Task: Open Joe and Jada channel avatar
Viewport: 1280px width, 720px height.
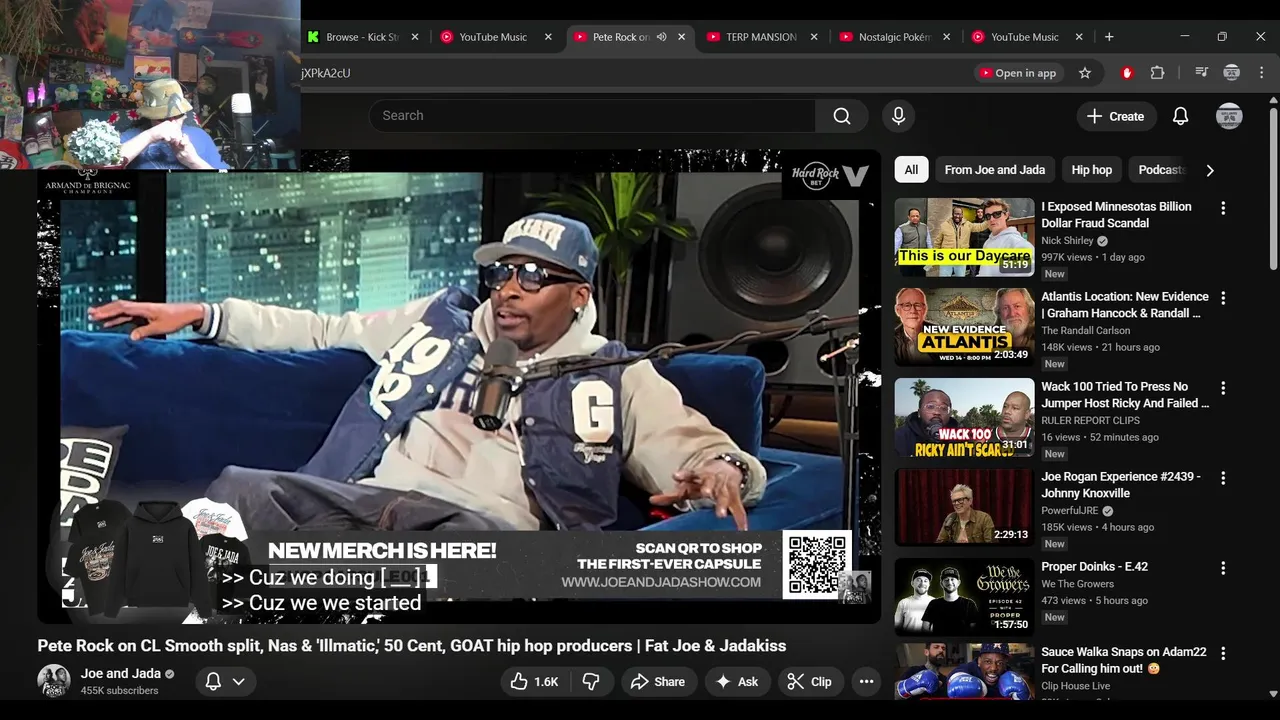Action: [x=54, y=681]
